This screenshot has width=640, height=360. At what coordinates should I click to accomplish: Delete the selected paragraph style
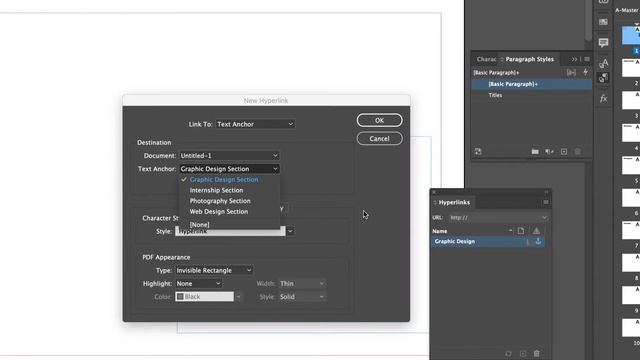(578, 152)
